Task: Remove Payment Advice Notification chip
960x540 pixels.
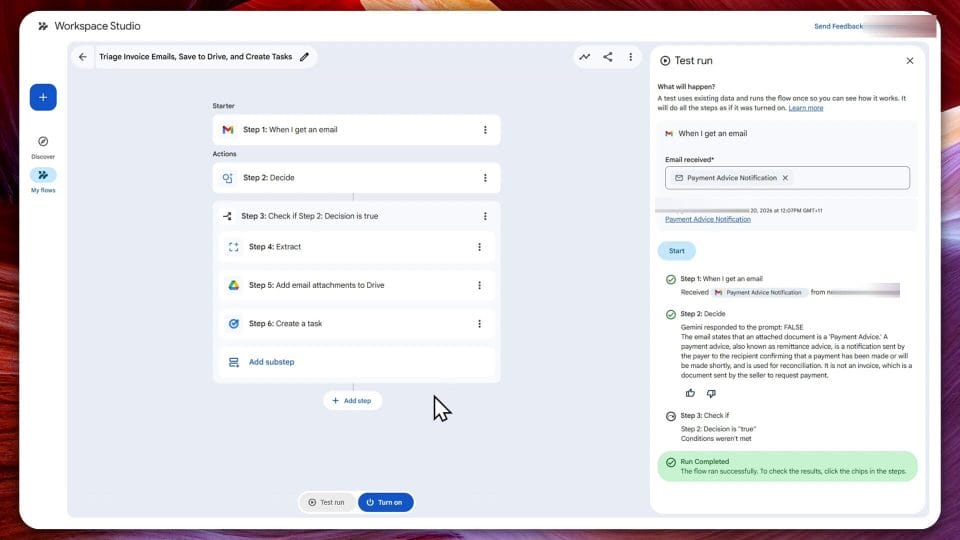Action: point(785,178)
